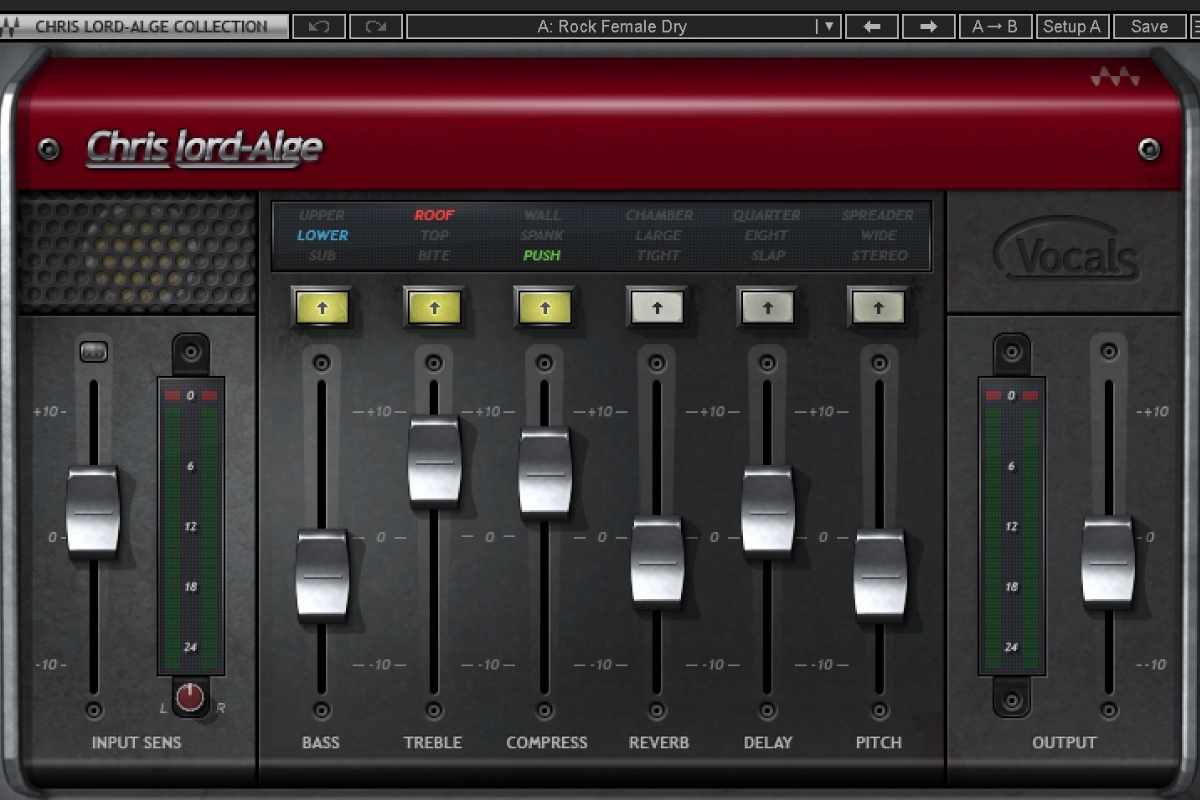Screen dimensions: 1200x800
Task: Click the WIDE pitch mode label
Action: coord(878,235)
